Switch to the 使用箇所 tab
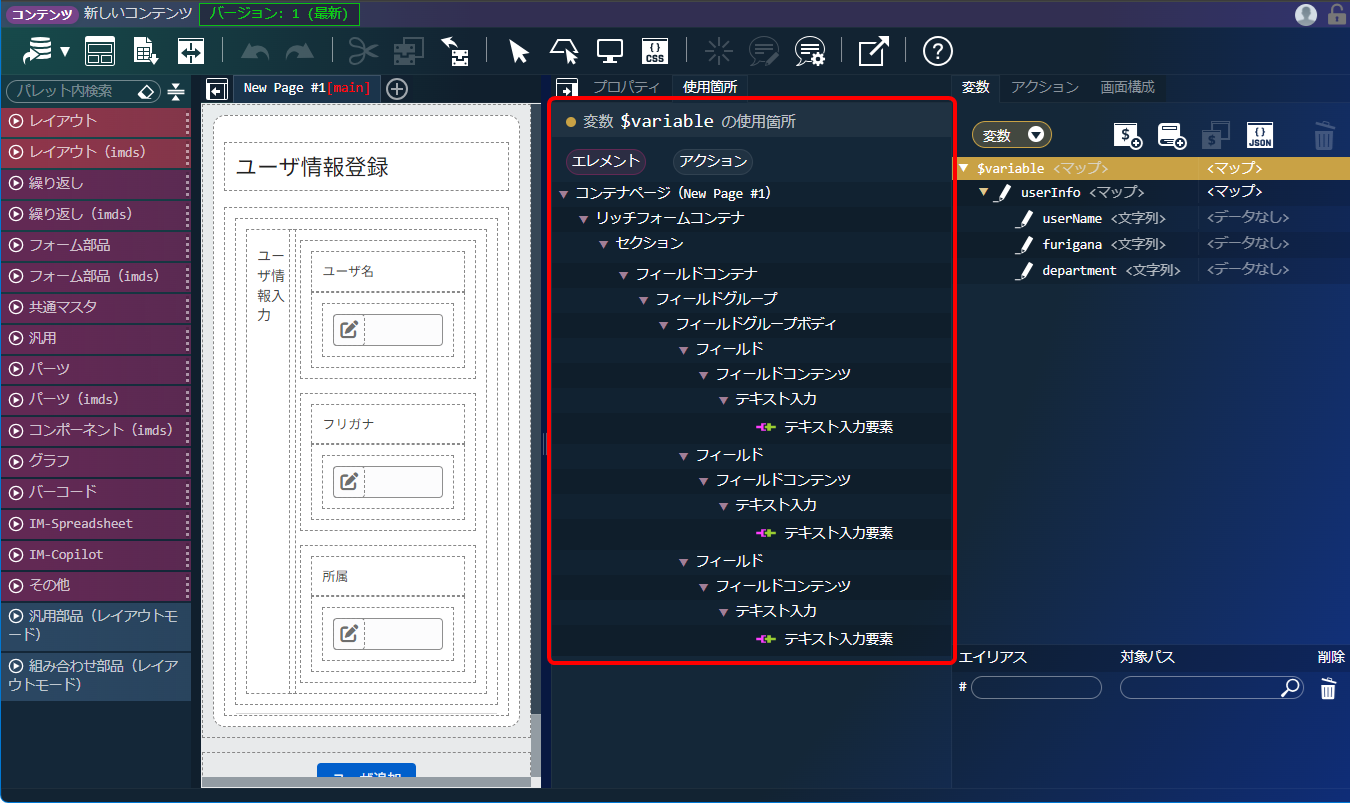Viewport: 1350px width, 803px height. coord(710,87)
